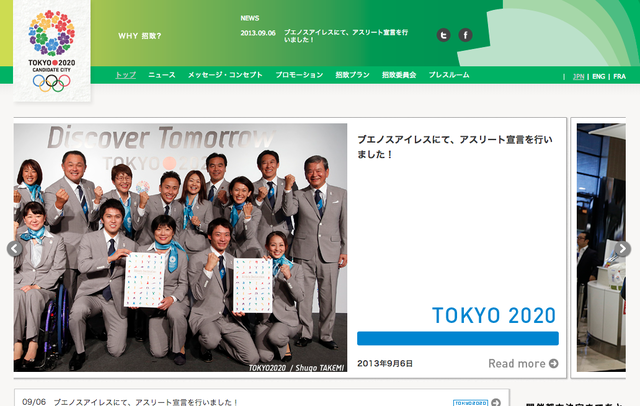The width and height of the screenshot is (640, 406).
Task: Click the blue bar under TOKYO 2020
Action: coord(458,338)
